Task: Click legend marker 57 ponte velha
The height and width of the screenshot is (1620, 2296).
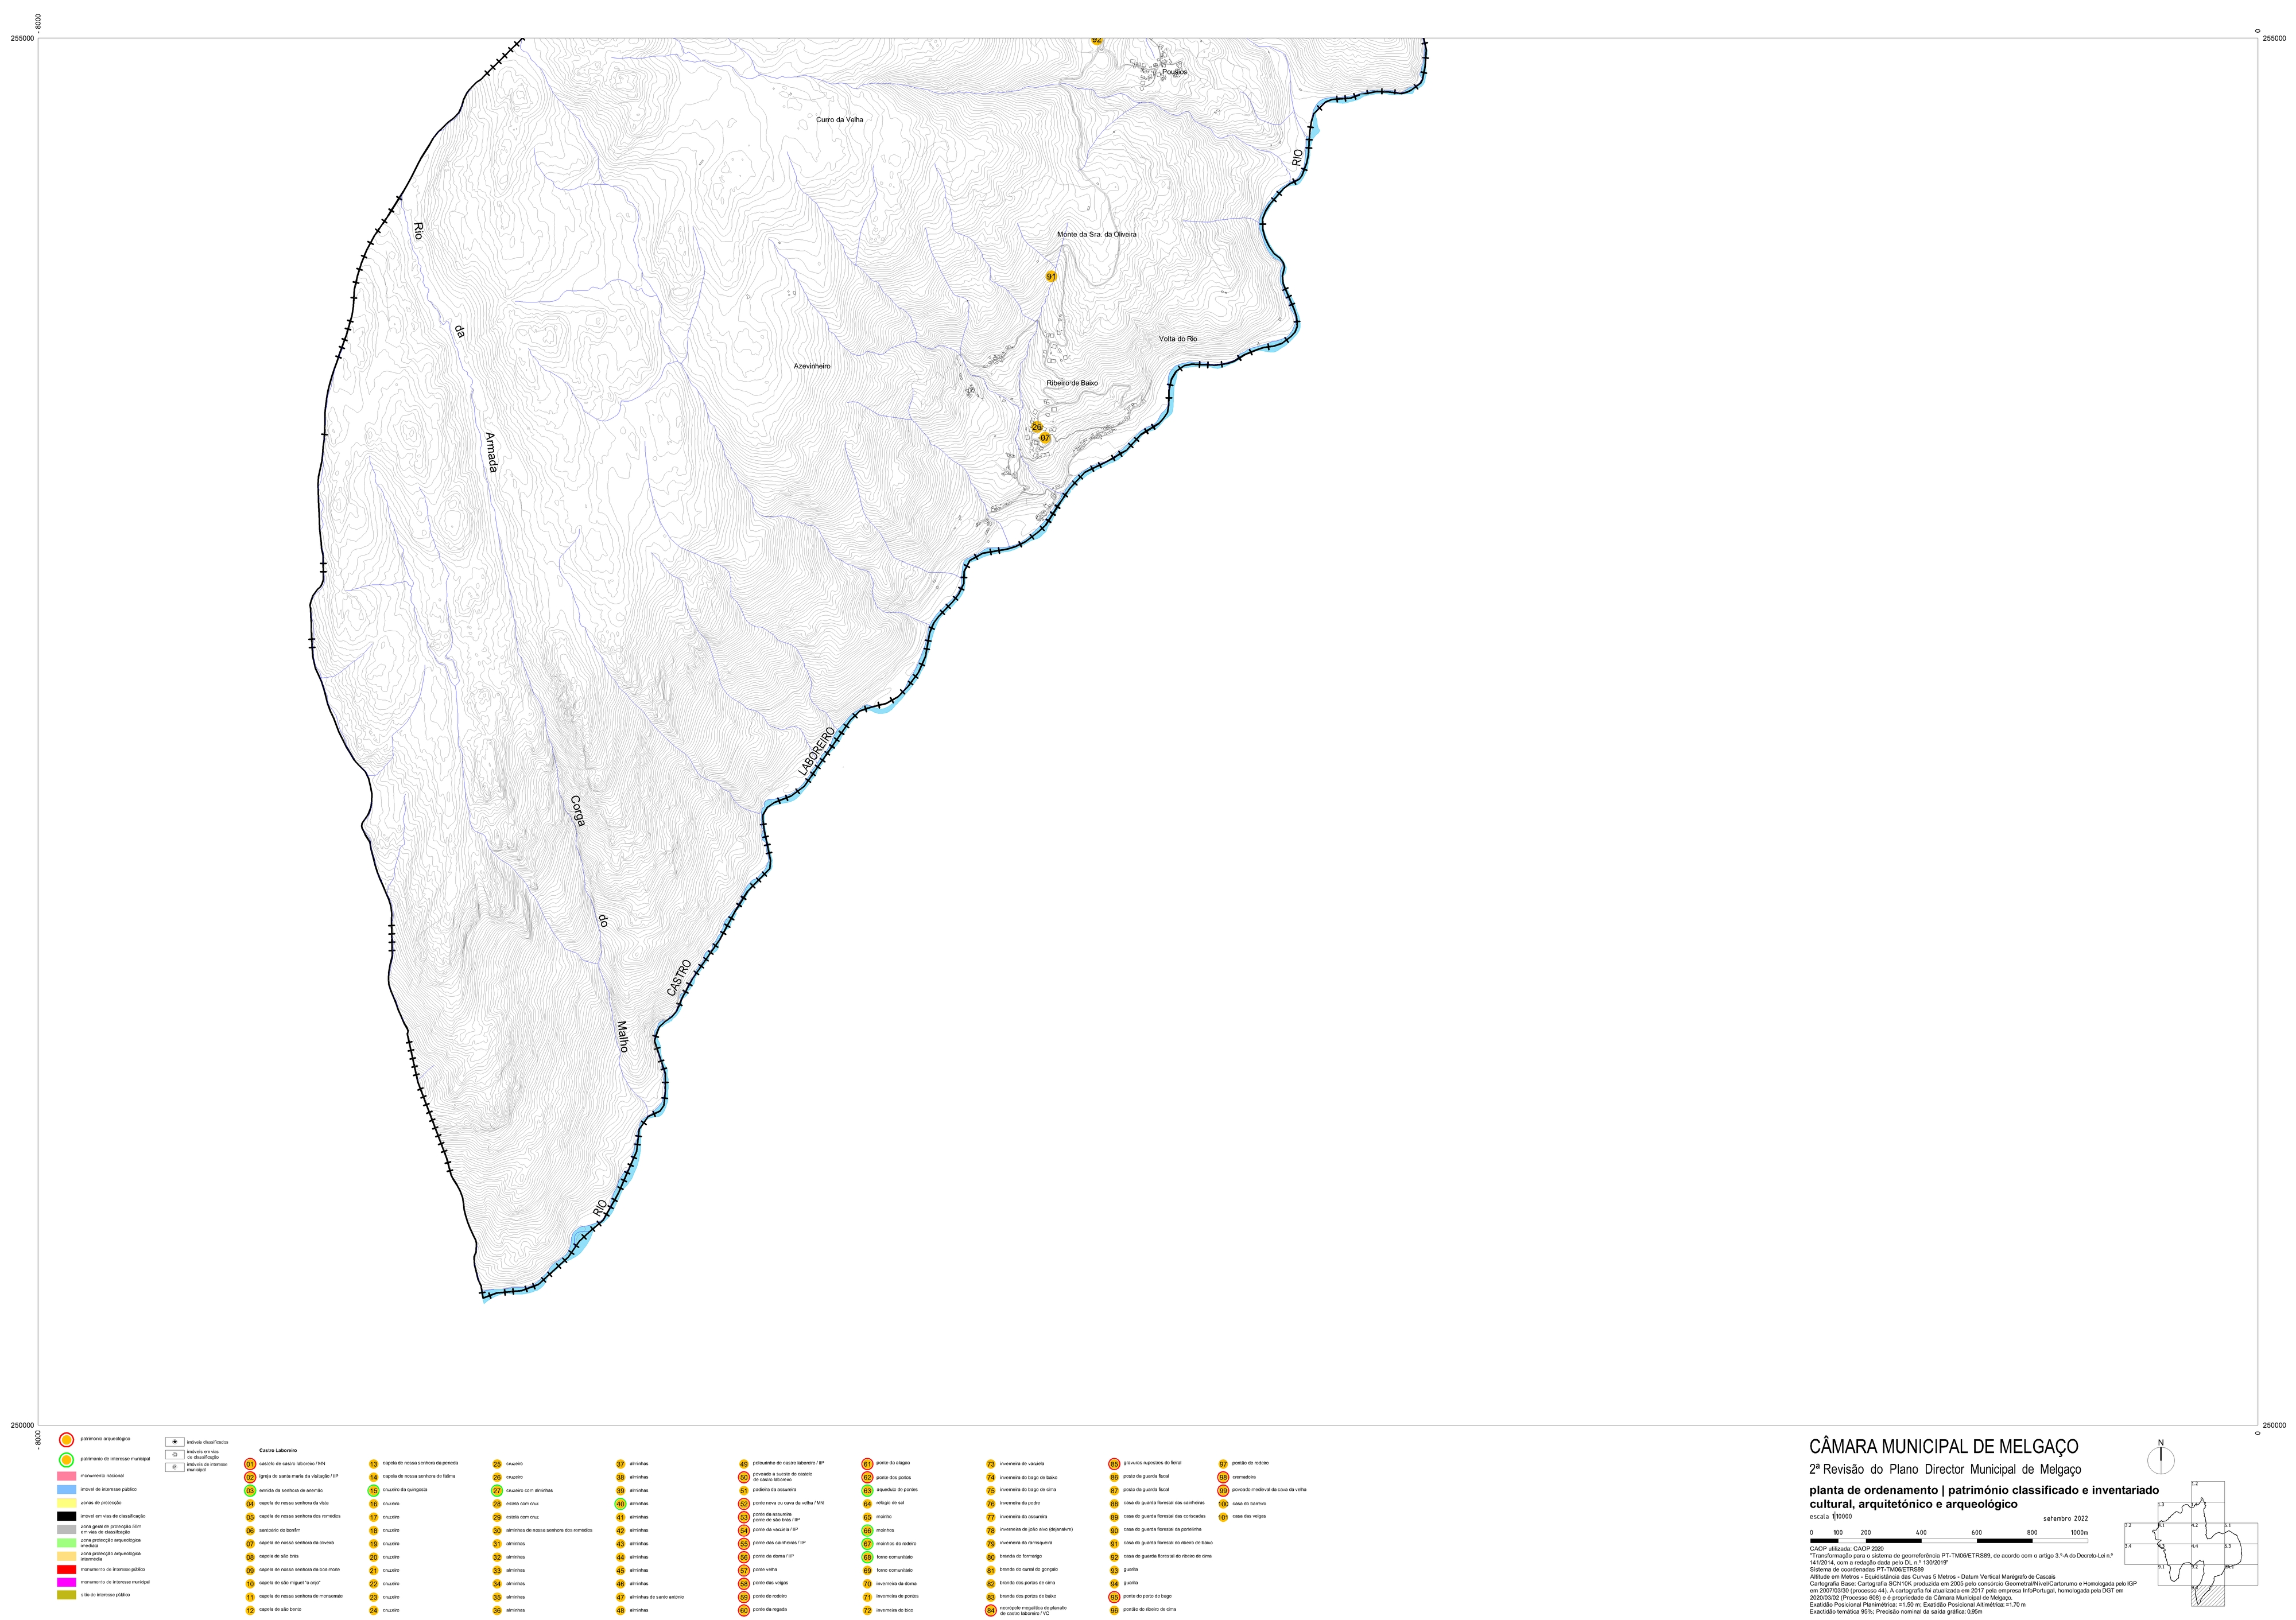Action: (x=744, y=1570)
